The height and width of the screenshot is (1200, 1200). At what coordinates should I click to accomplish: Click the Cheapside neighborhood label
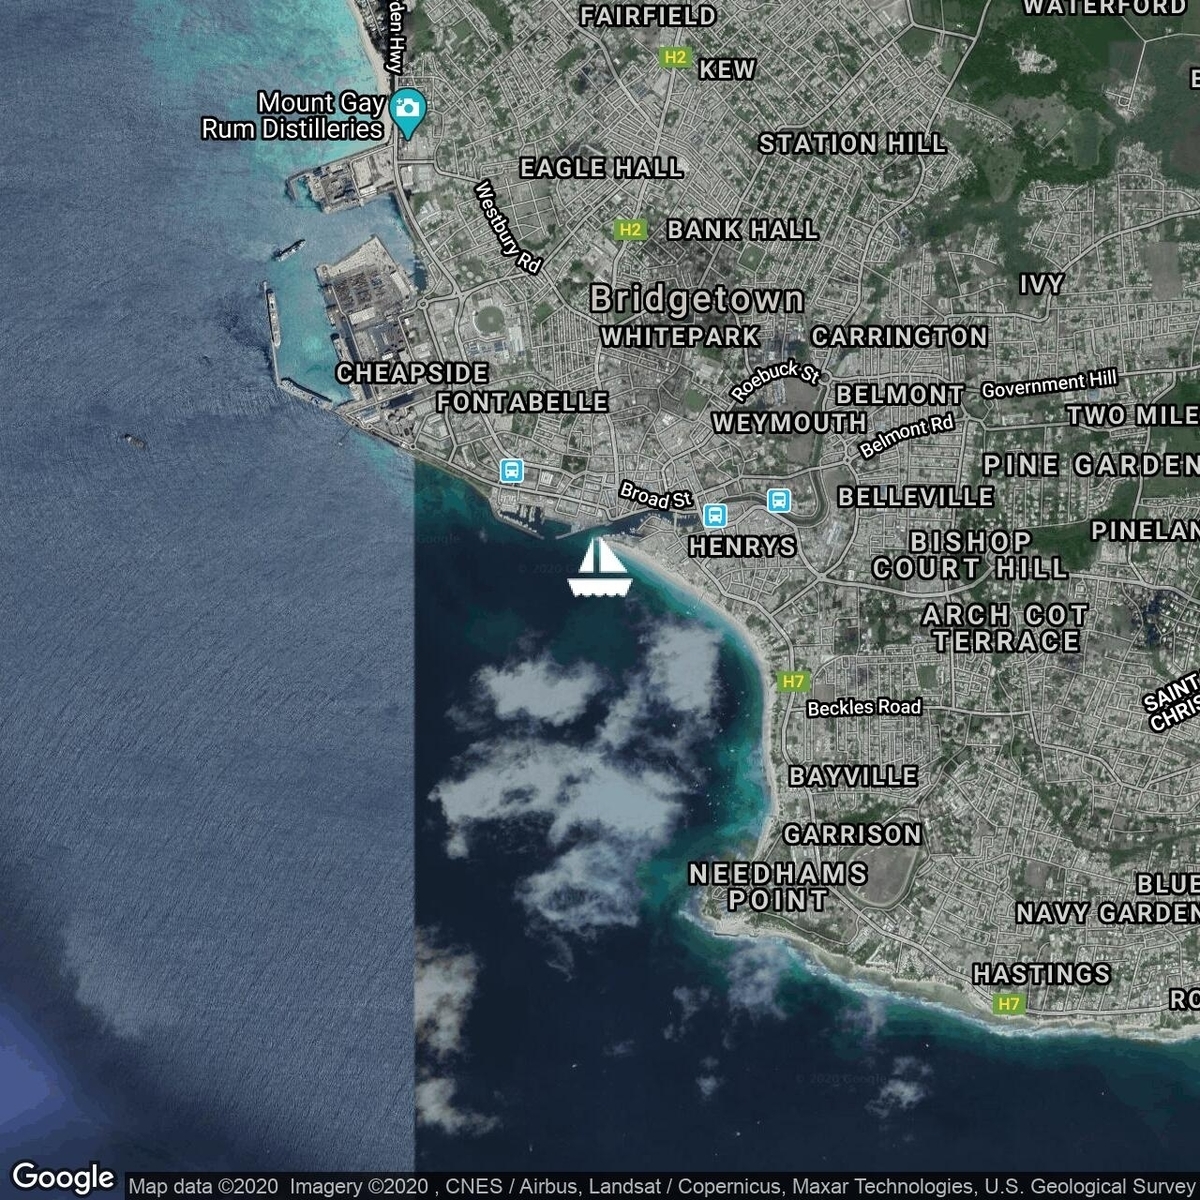point(412,373)
